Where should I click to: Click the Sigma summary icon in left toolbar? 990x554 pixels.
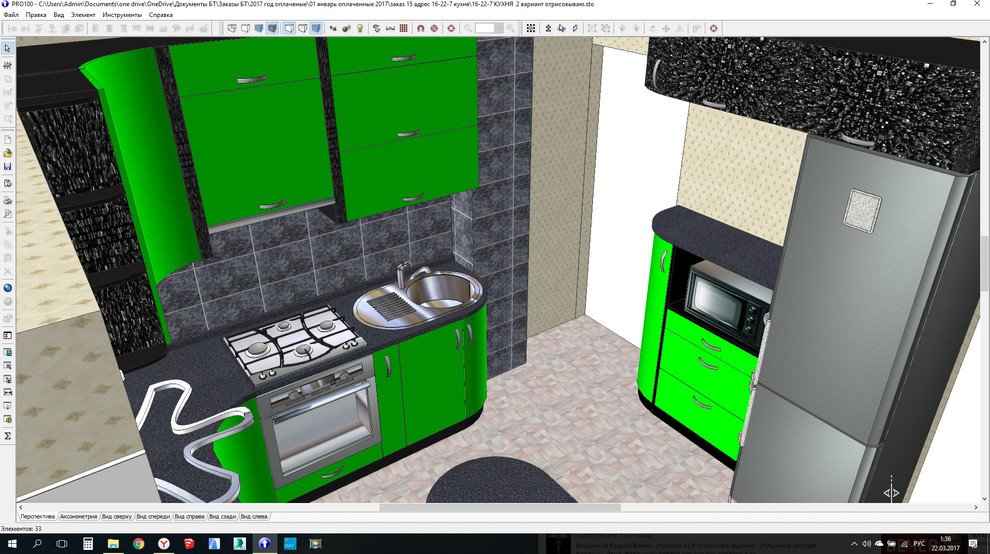pos(8,436)
